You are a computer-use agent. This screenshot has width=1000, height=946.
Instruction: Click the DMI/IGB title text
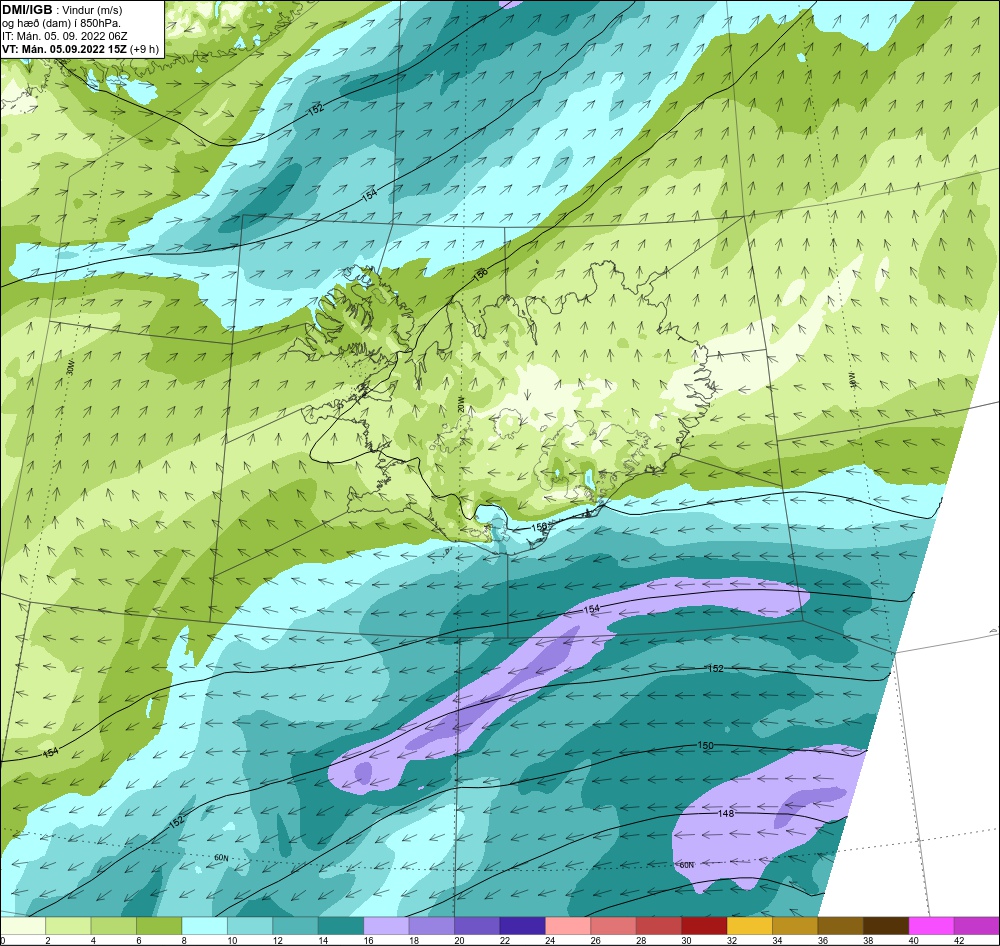tap(27, 10)
